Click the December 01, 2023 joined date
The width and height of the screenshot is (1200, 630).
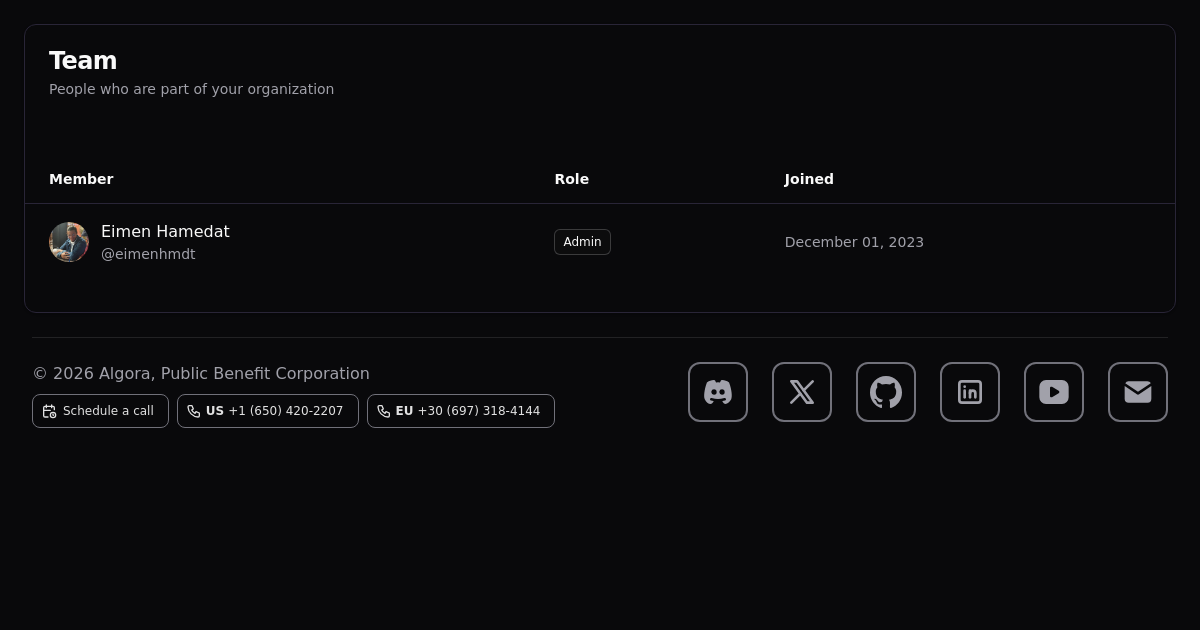(x=854, y=242)
